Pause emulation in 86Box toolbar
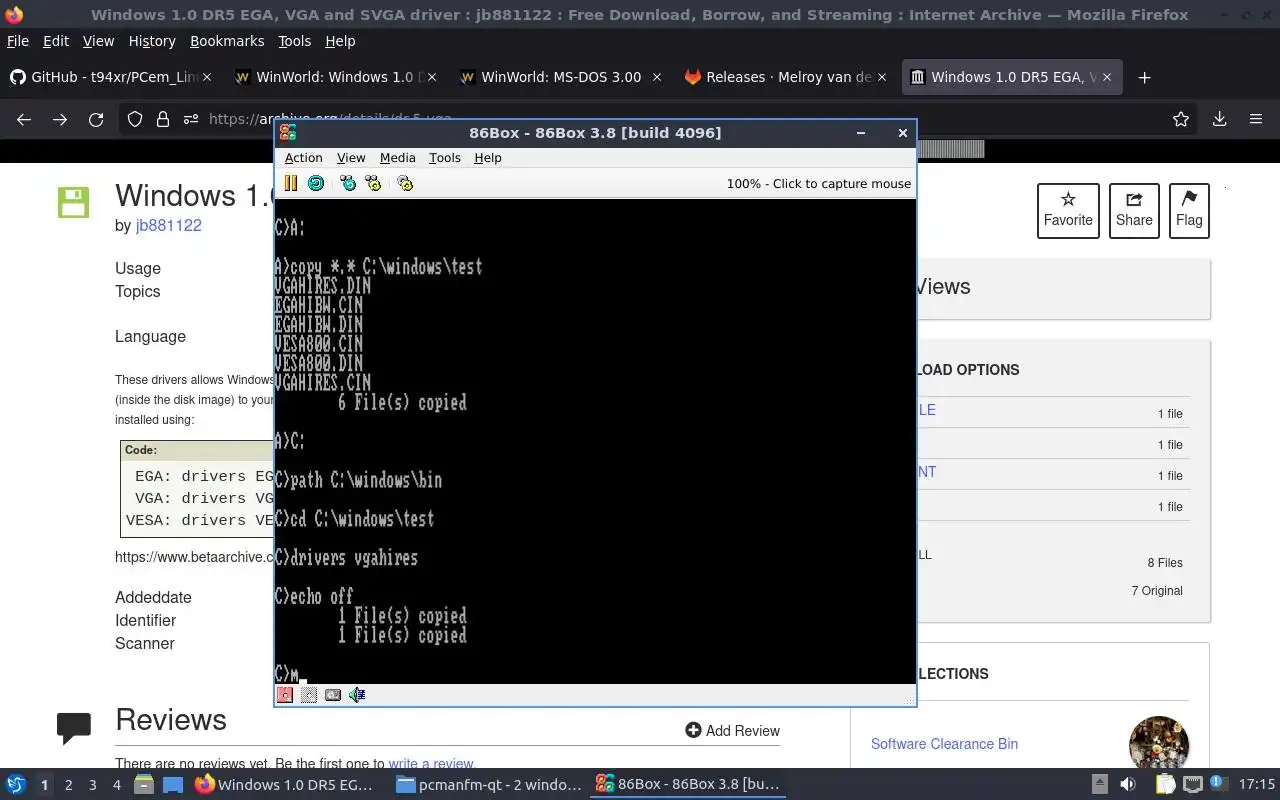 tap(290, 183)
